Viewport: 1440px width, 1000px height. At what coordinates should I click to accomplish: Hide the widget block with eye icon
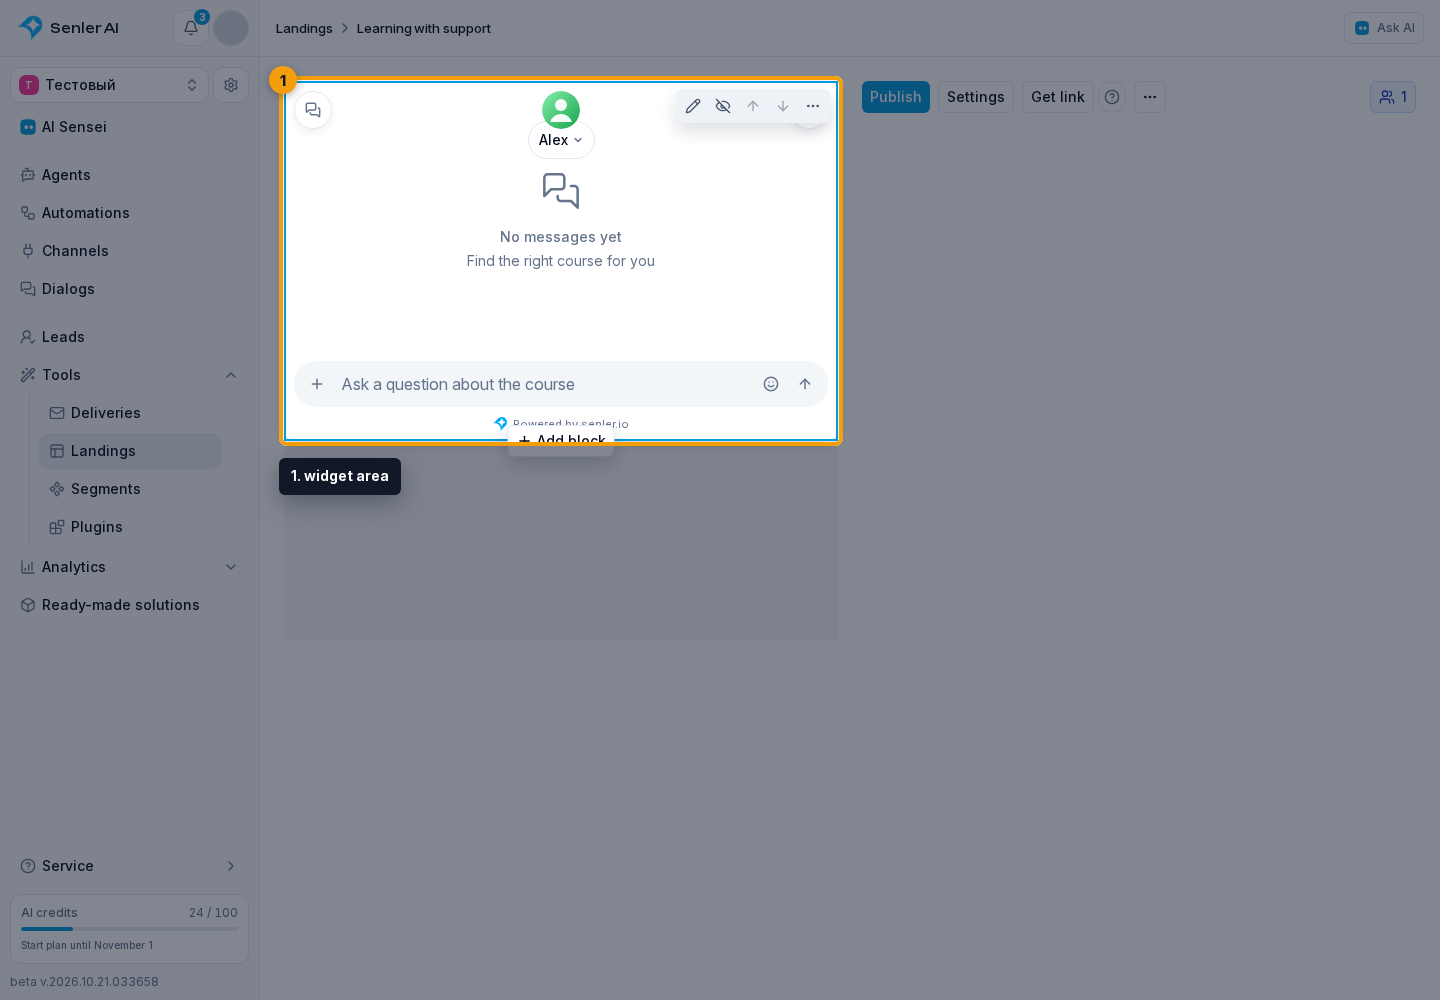[x=723, y=106]
